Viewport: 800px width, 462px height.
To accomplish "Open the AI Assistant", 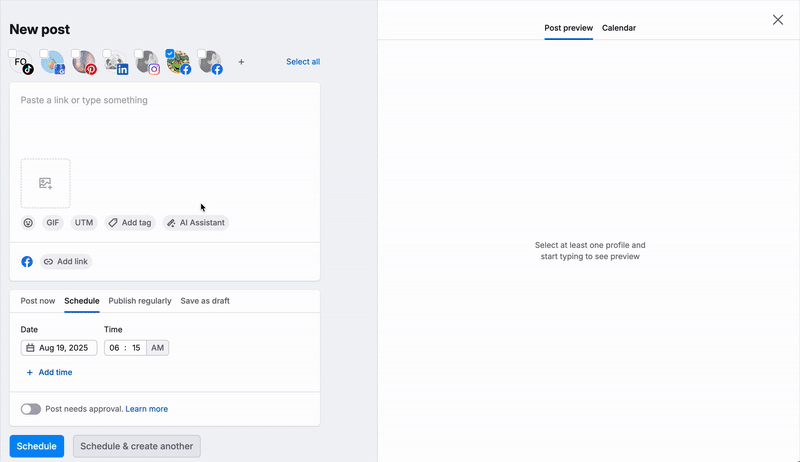I will 196,223.
